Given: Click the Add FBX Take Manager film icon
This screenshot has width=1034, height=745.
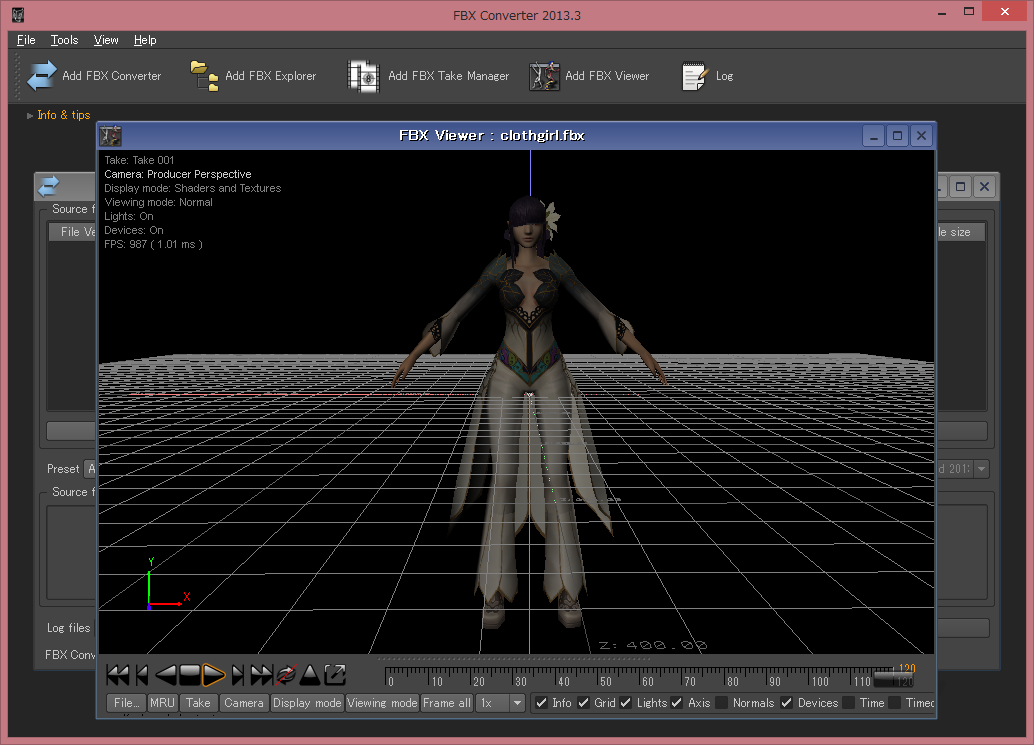Looking at the screenshot, I should 364,76.
